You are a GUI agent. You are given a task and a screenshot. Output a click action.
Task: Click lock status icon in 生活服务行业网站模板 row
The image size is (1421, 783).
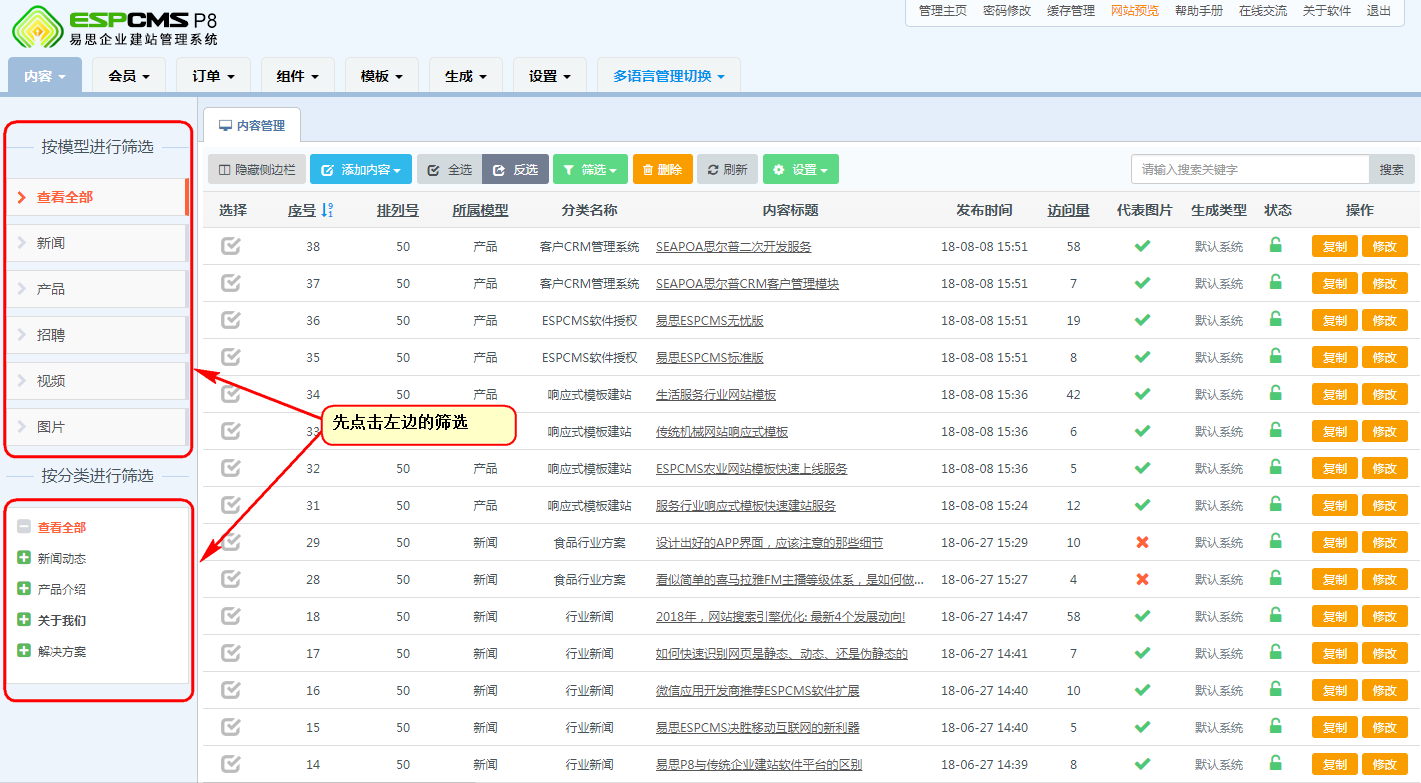pyautogui.click(x=1275, y=393)
